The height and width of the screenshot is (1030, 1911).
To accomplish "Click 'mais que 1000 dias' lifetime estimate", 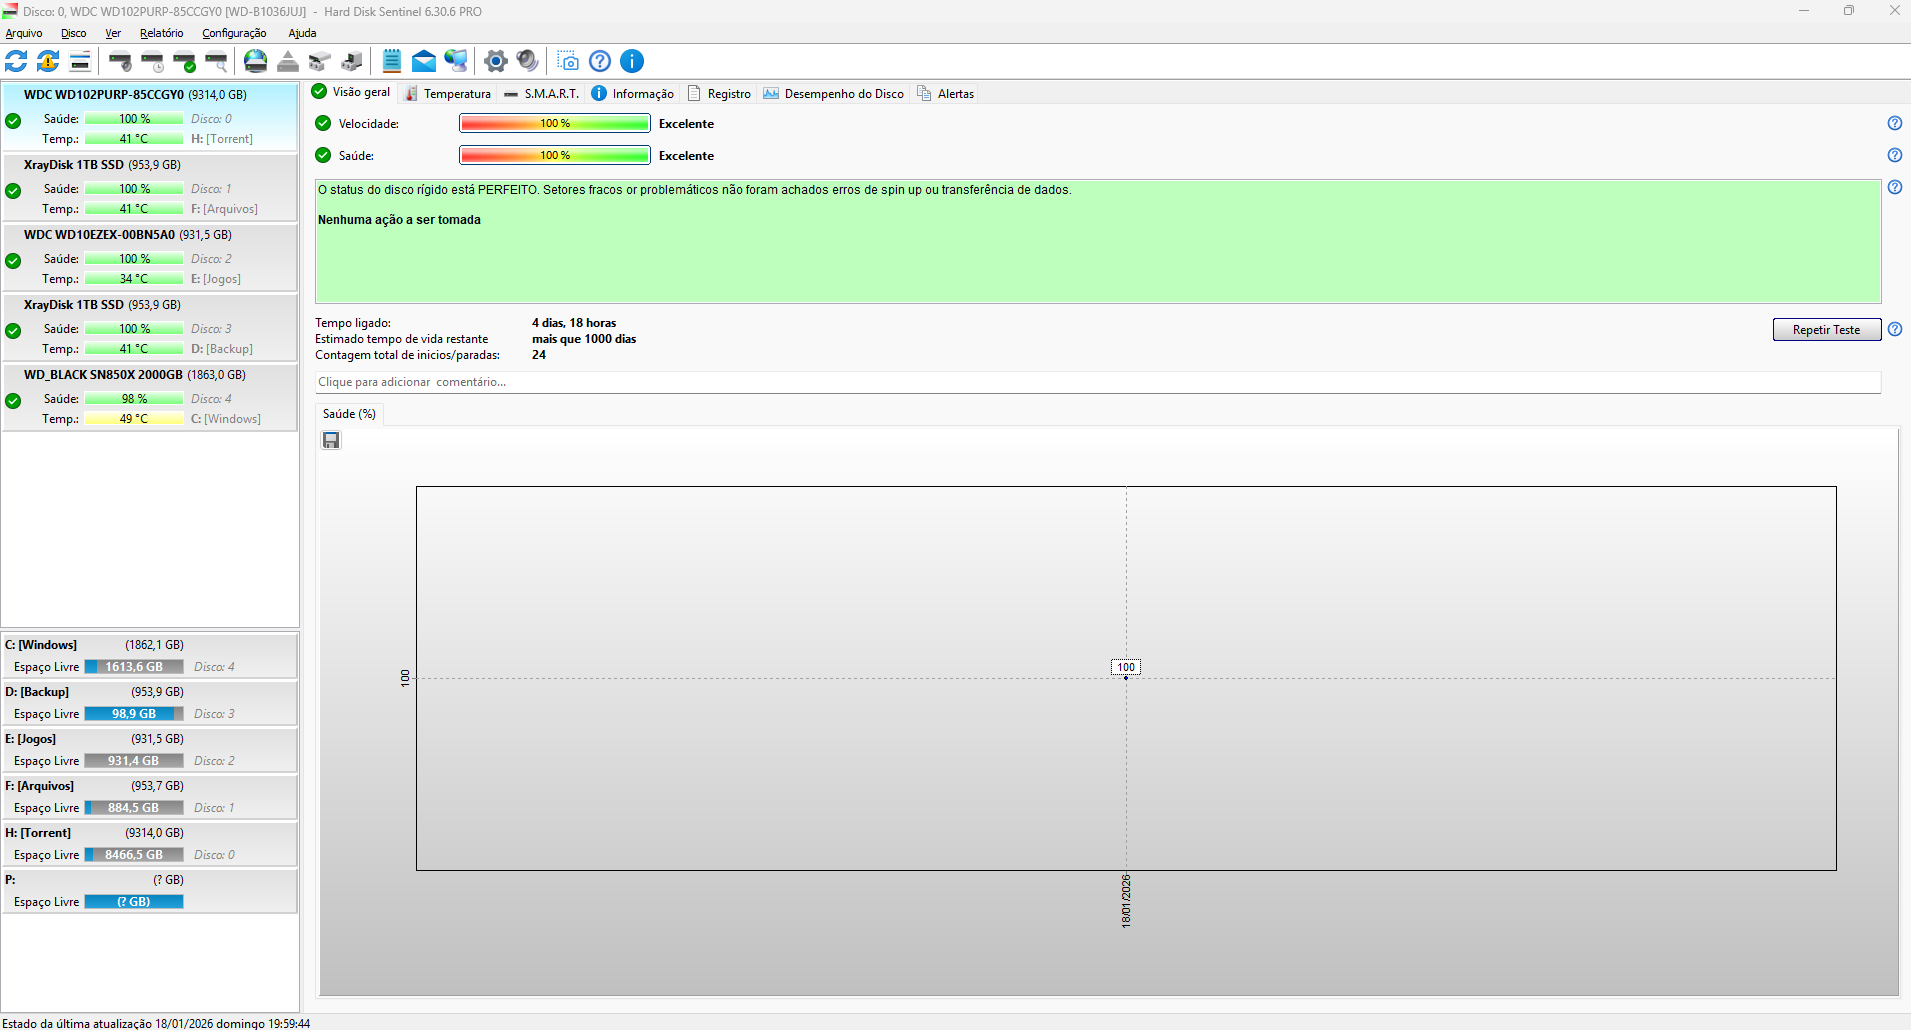I will pyautogui.click(x=584, y=339).
